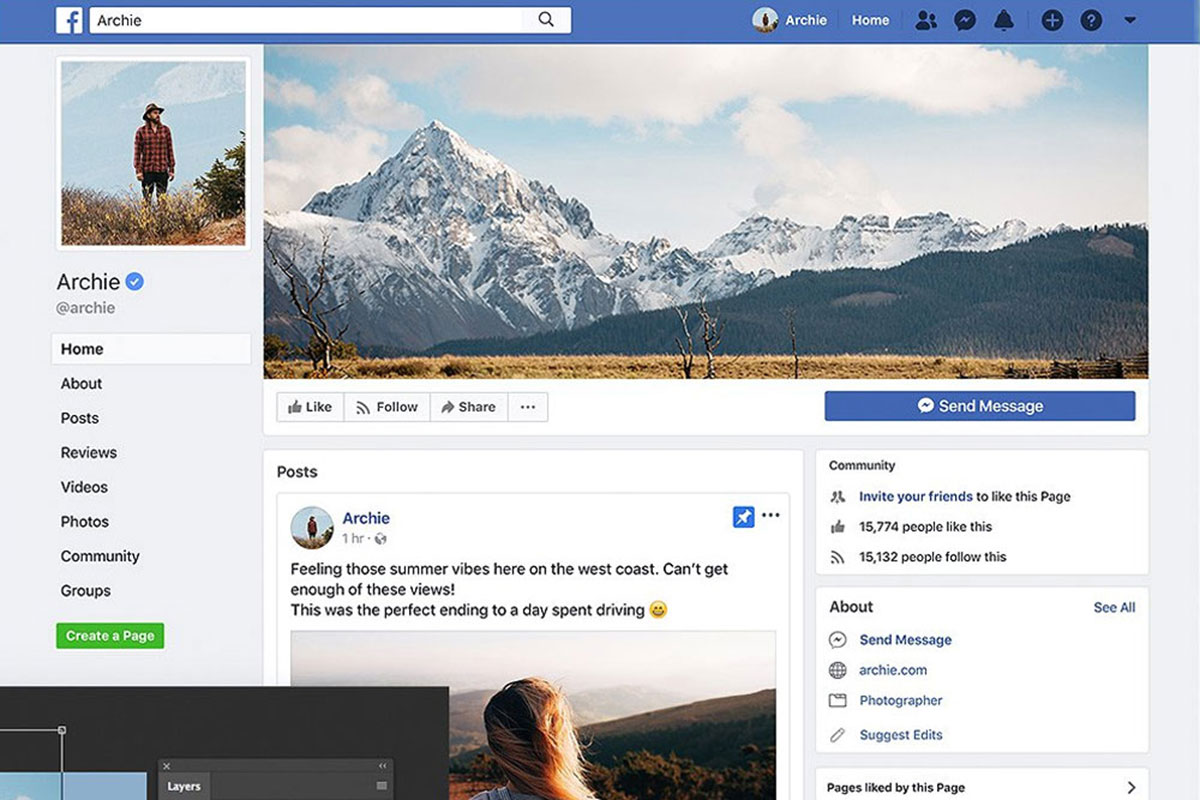1200x800 pixels.
Task: Open the page actions ellipsis menu
Action: (528, 406)
